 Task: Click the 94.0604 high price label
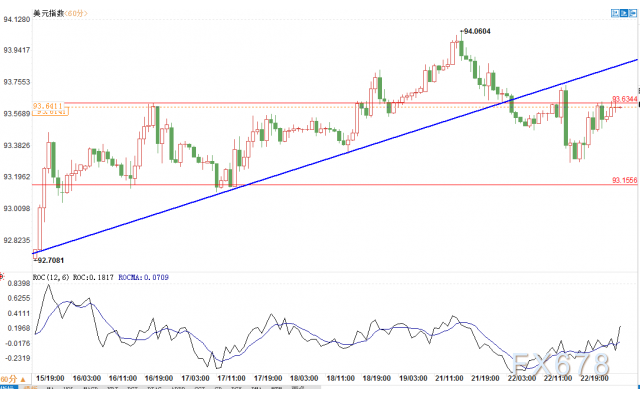(476, 31)
